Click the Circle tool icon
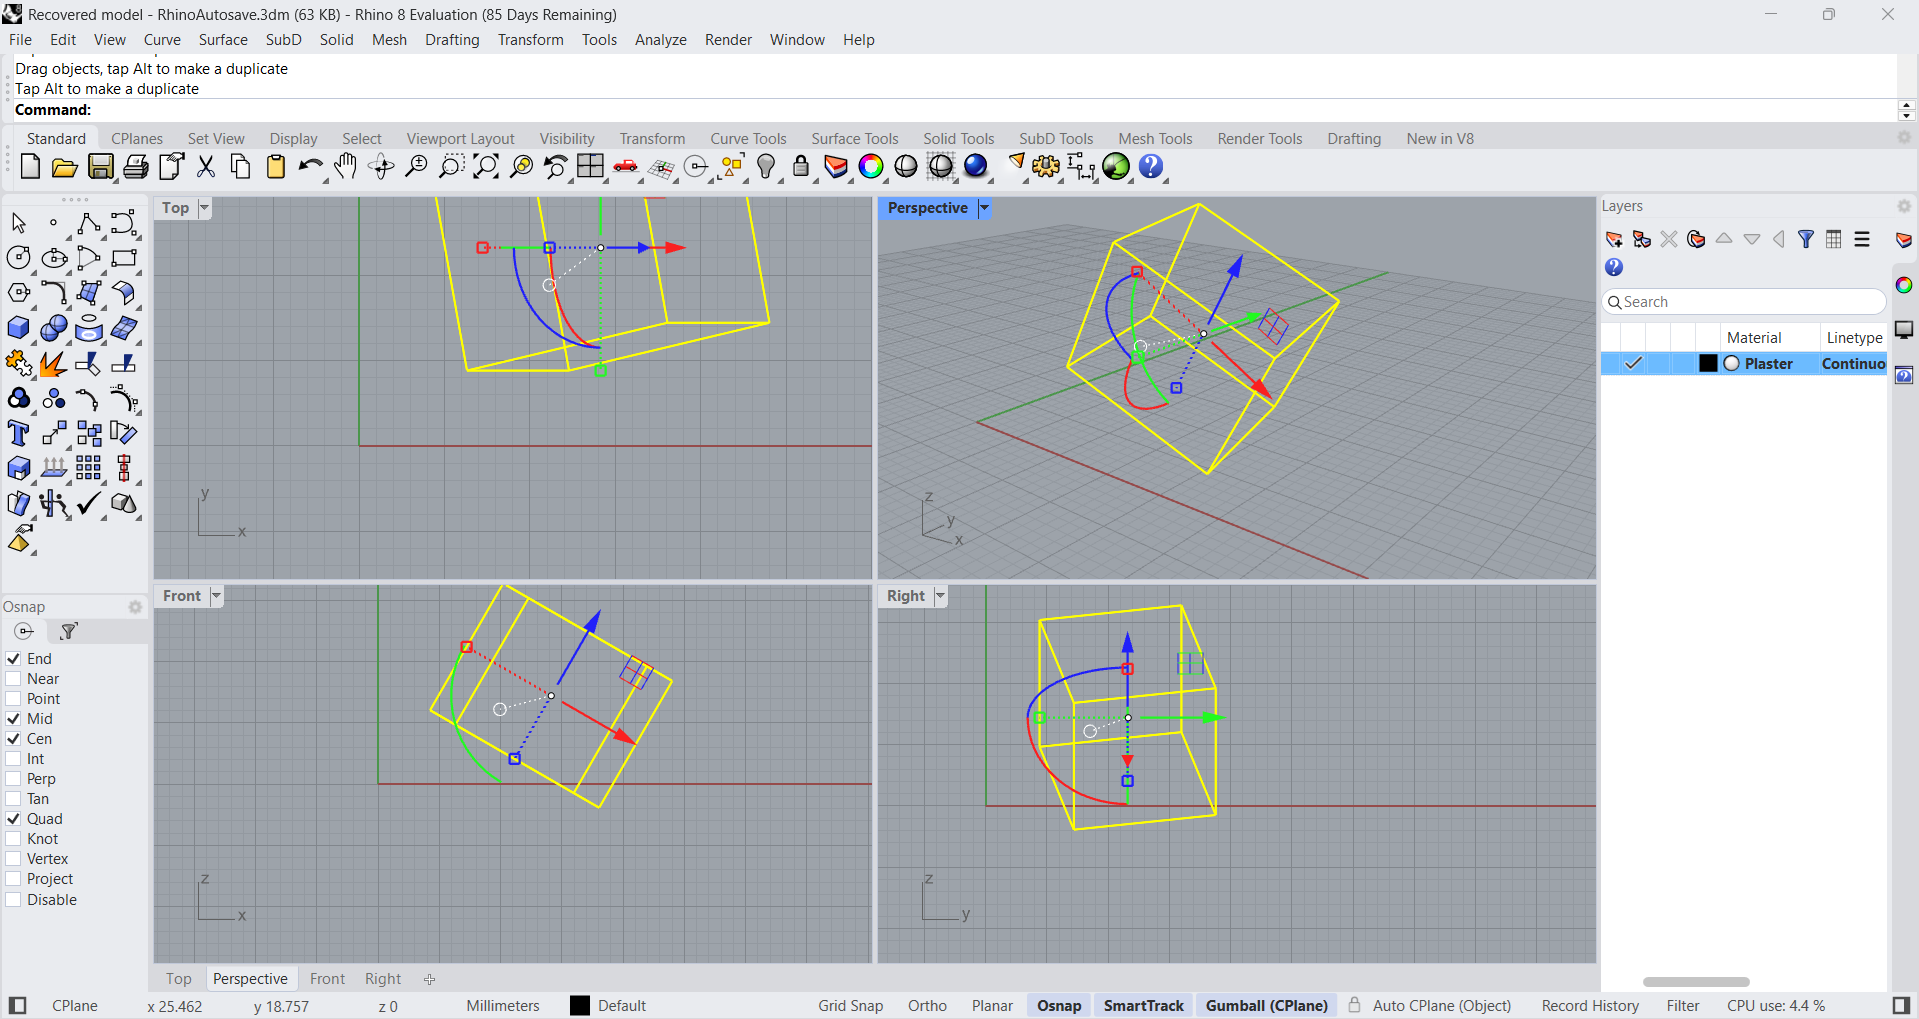This screenshot has width=1919, height=1019. coord(18,258)
